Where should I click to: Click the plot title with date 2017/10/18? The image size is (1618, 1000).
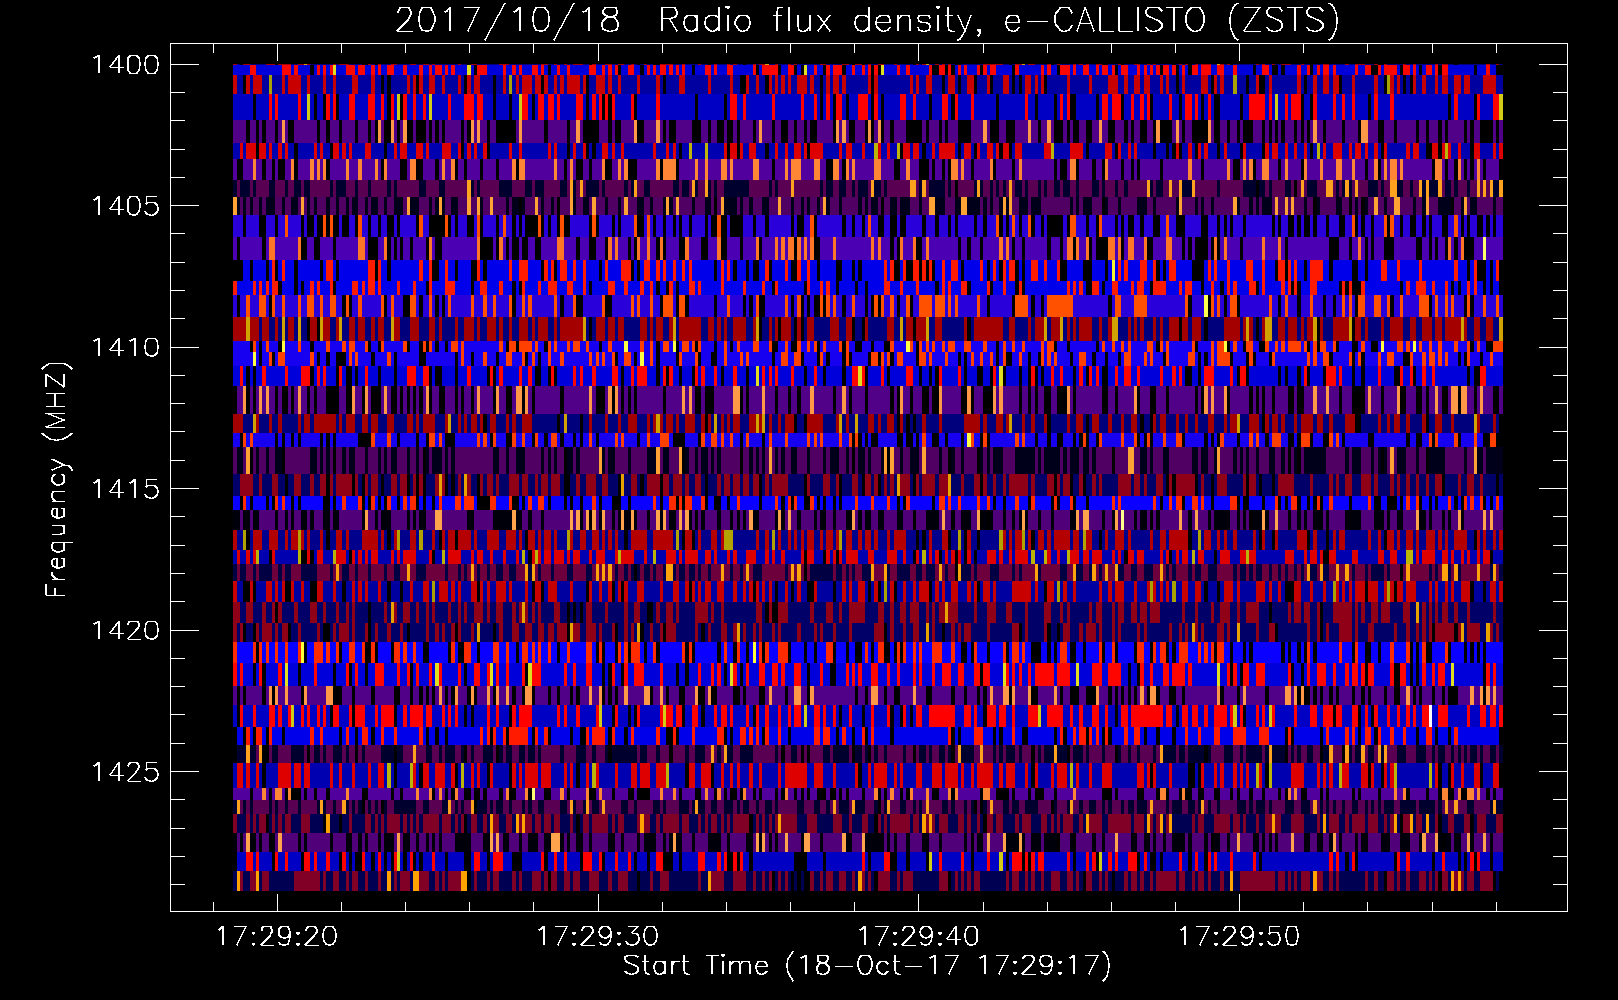point(867,21)
